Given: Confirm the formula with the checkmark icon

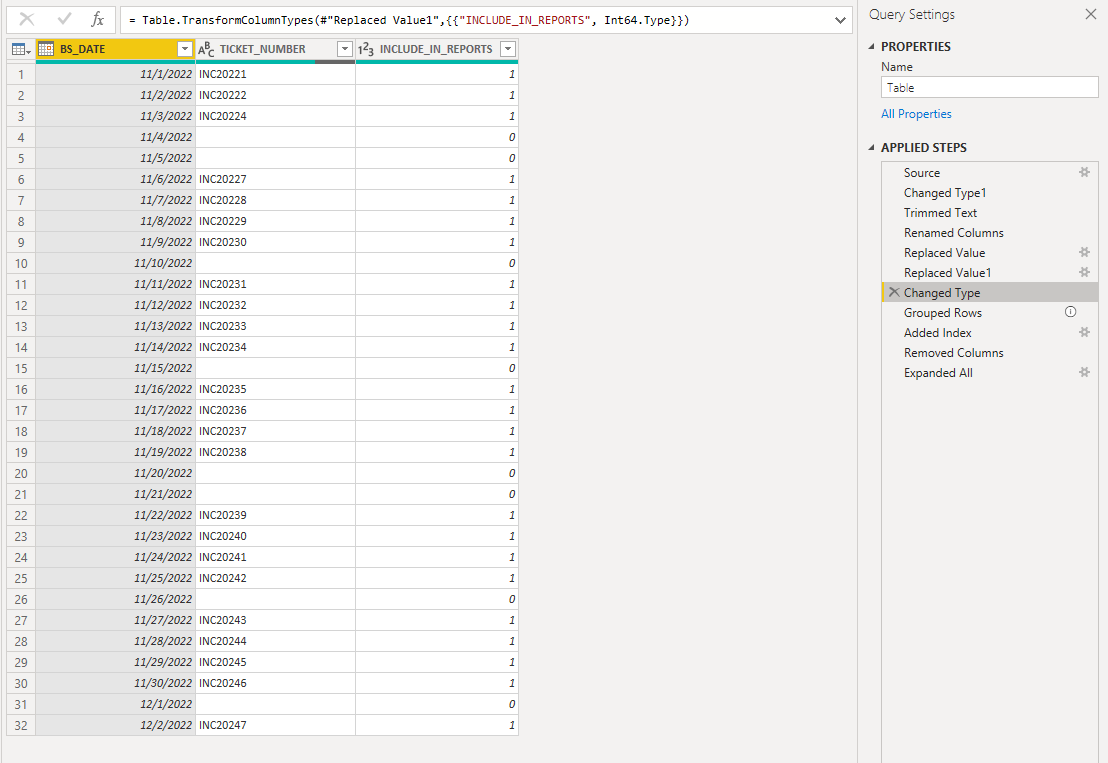Looking at the screenshot, I should [64, 19].
